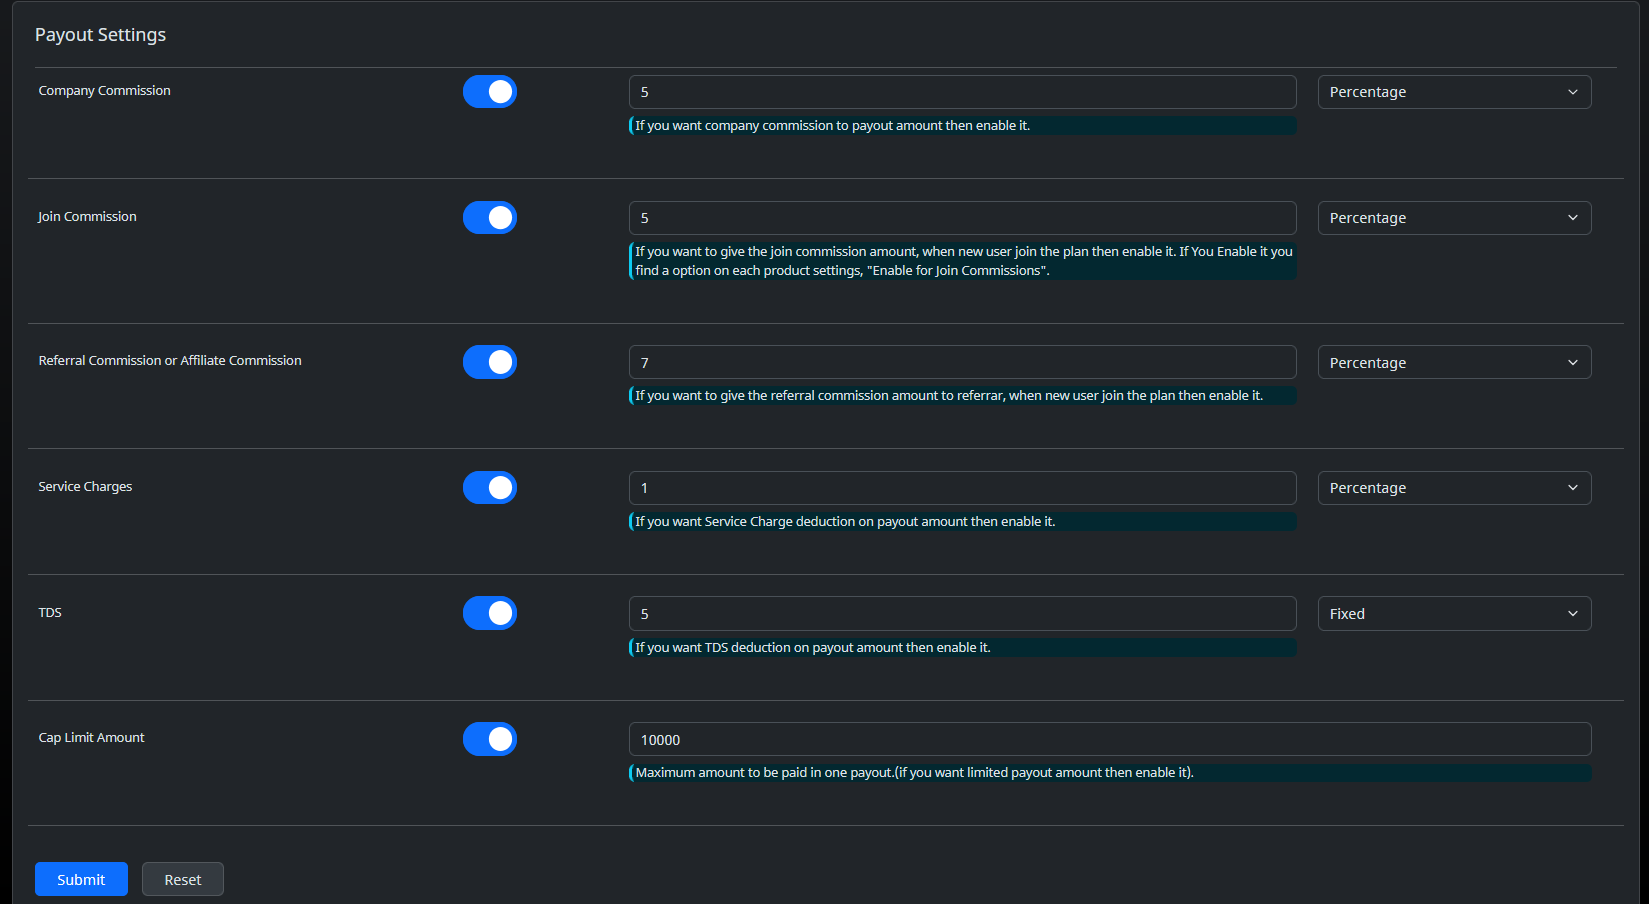
Task: Toggle off Referral Commission or Affiliate Commission
Action: point(489,362)
